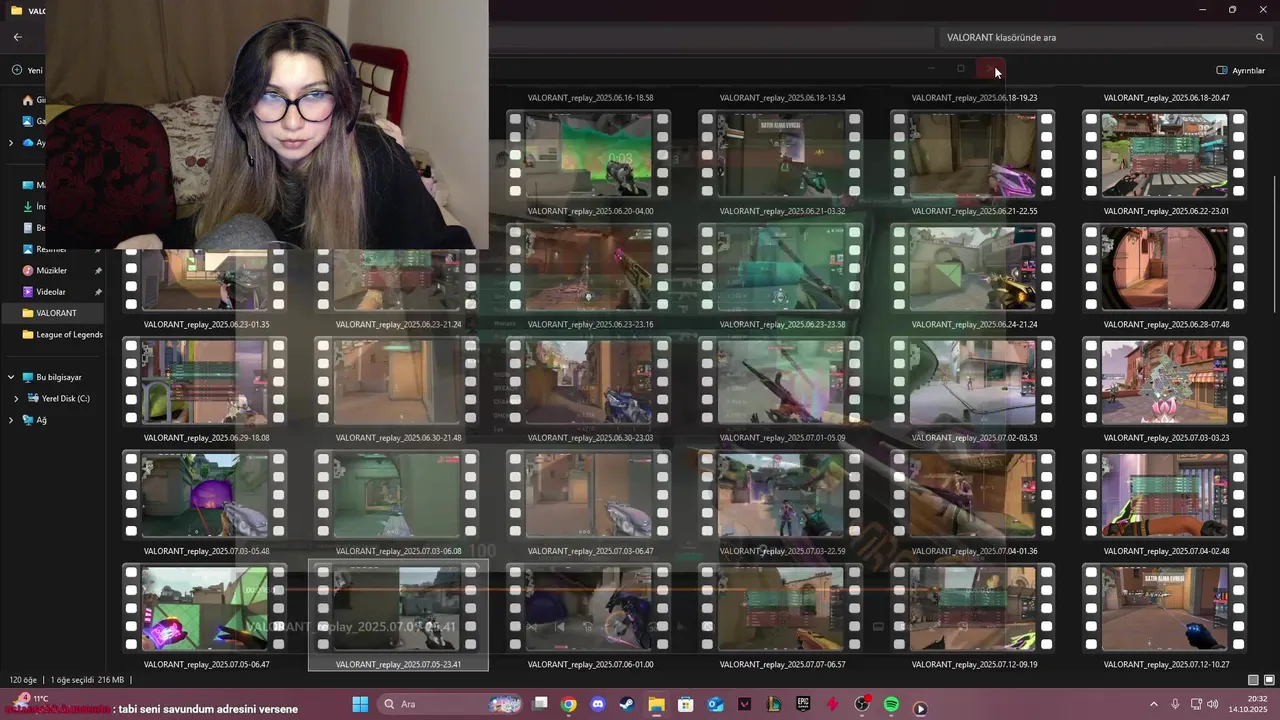
Task: Open Google Chrome from the taskbar
Action: pos(569,704)
